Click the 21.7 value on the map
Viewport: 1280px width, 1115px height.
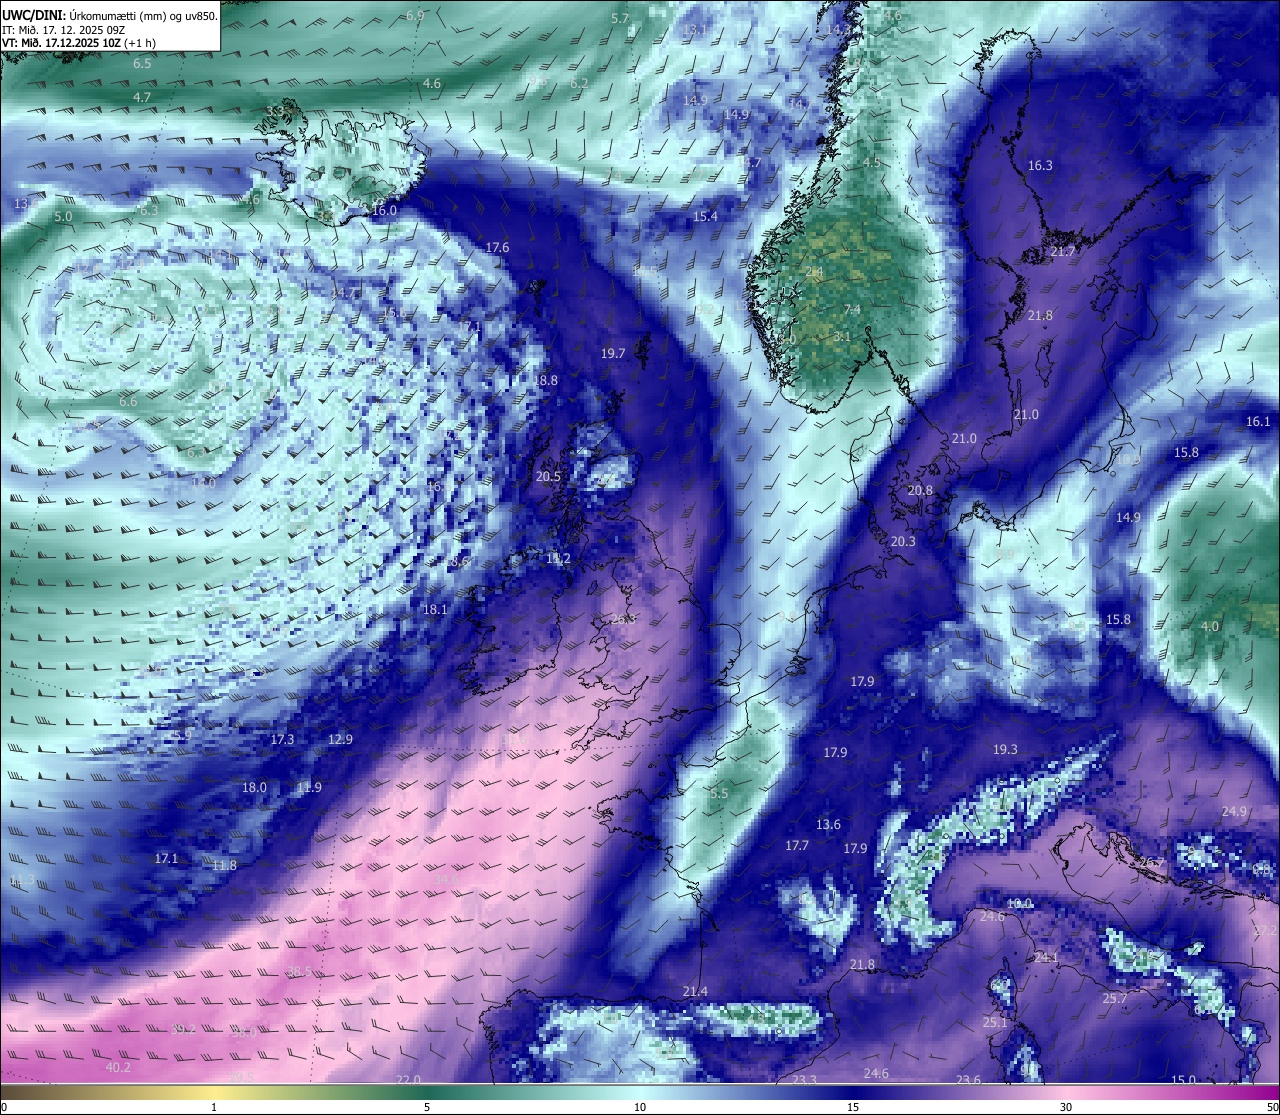click(x=1063, y=251)
